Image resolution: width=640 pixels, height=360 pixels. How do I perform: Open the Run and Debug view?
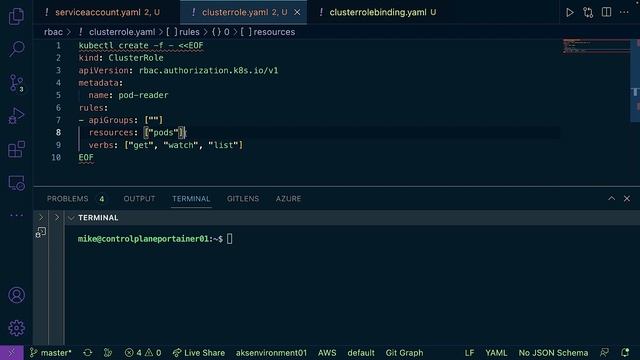16,116
